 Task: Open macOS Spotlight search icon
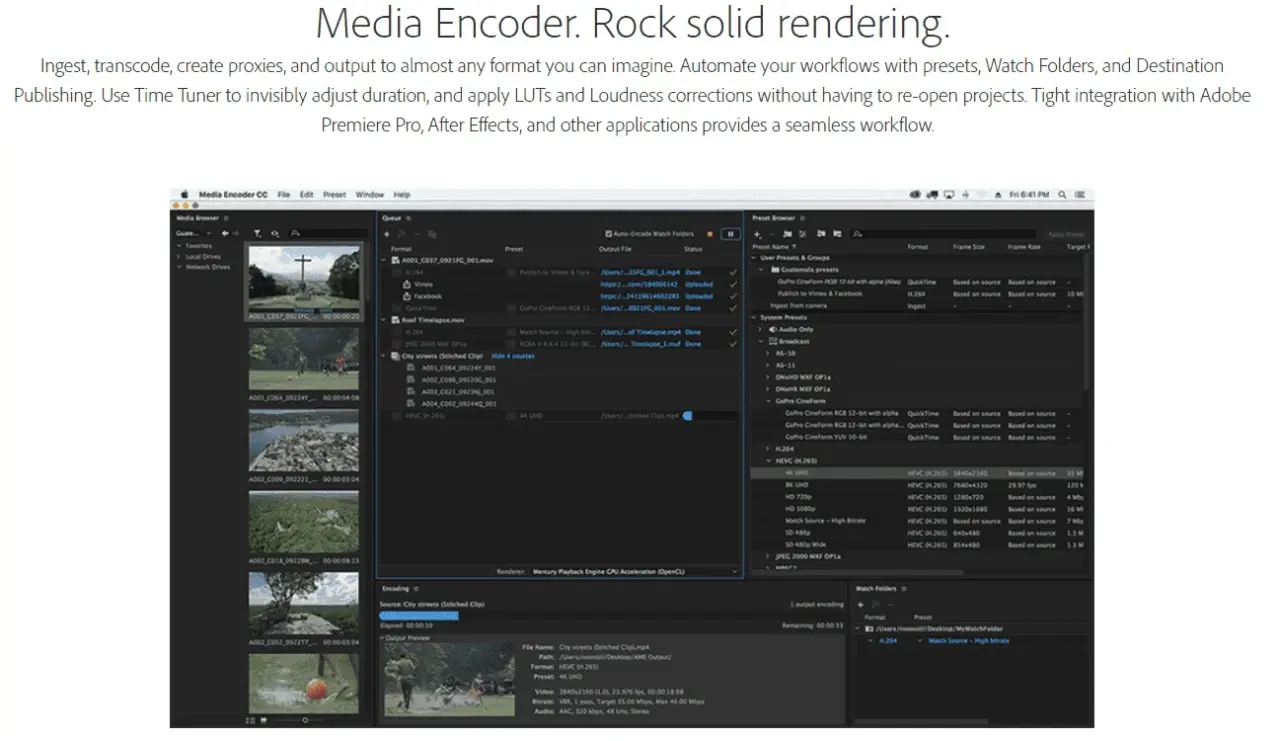(1062, 194)
